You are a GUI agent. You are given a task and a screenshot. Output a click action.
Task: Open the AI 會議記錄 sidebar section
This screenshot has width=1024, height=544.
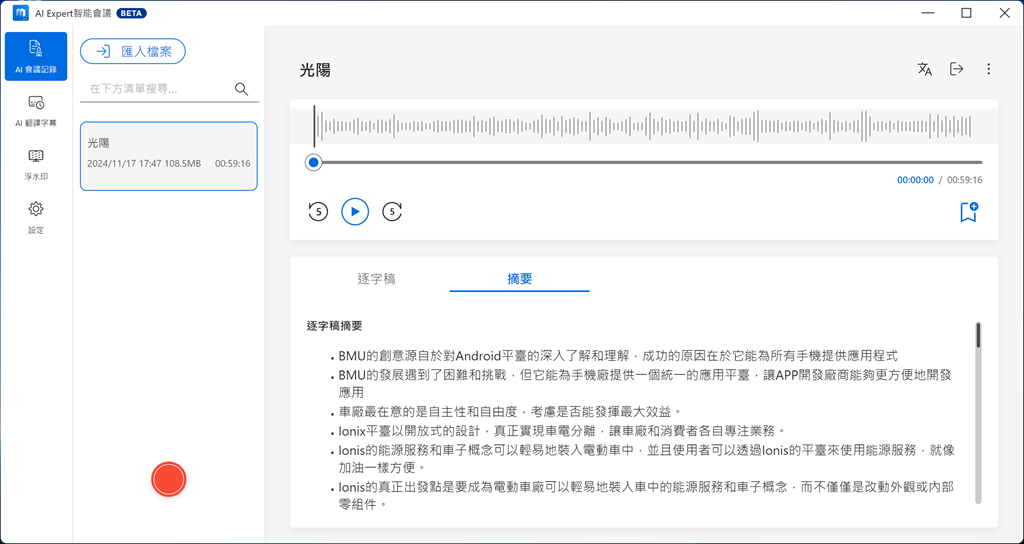point(36,57)
